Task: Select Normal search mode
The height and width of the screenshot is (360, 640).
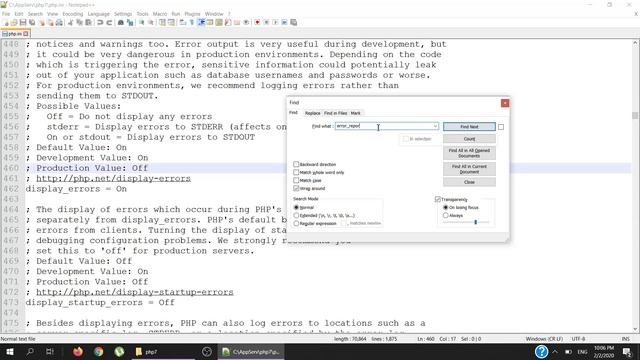Action: tap(296, 207)
